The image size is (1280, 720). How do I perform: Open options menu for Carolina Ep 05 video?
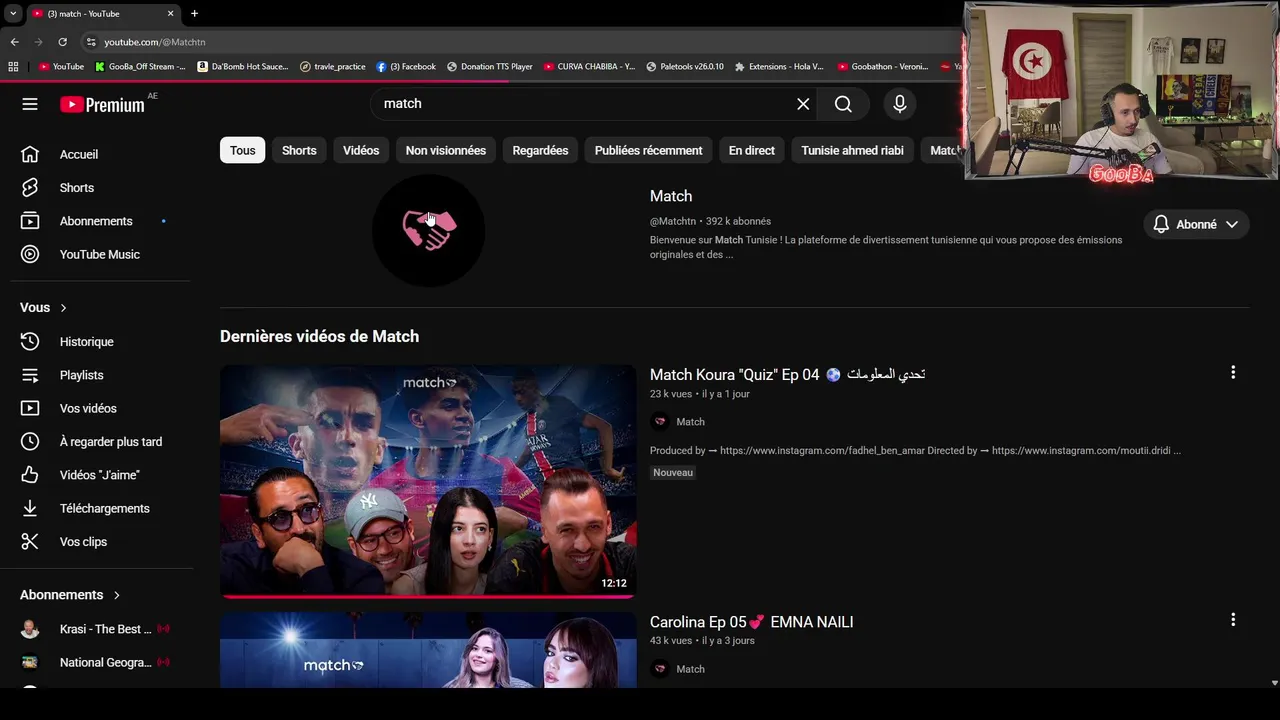point(1233,620)
